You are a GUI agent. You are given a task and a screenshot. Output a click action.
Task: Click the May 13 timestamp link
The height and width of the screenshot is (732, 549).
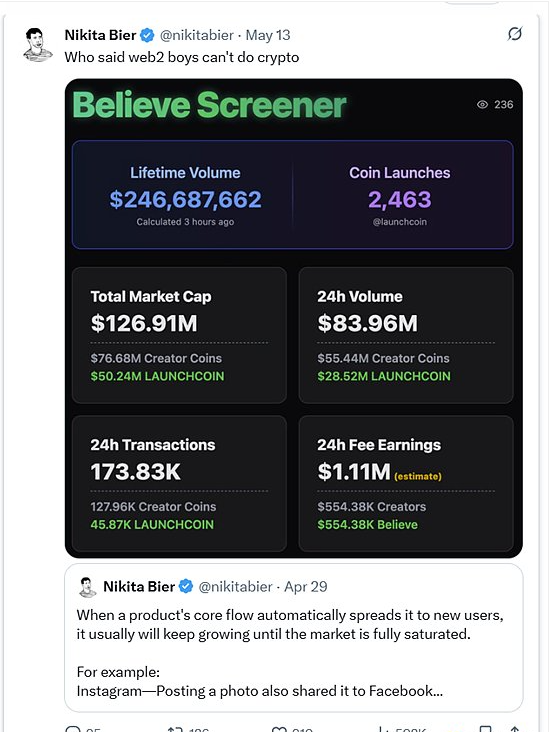coord(268,35)
